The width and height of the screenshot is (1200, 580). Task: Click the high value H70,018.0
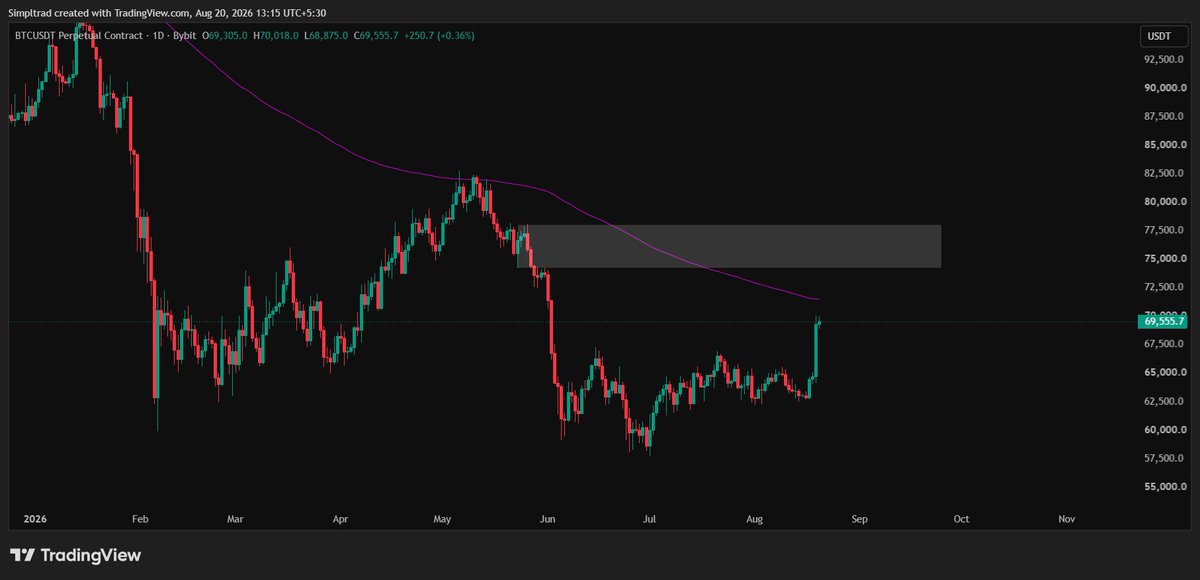point(275,35)
